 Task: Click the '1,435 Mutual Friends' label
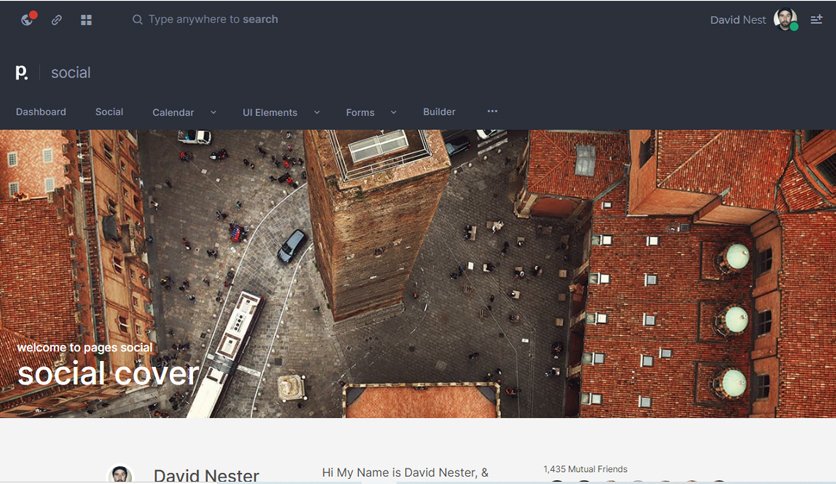(x=585, y=469)
